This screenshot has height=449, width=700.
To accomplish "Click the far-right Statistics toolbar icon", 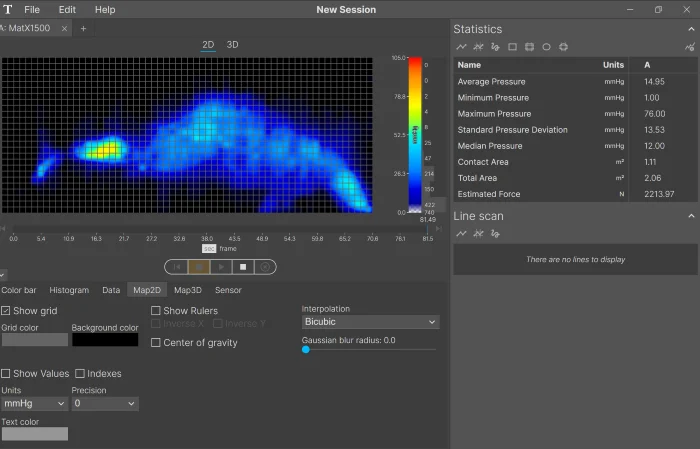I will pyautogui.click(x=689, y=47).
